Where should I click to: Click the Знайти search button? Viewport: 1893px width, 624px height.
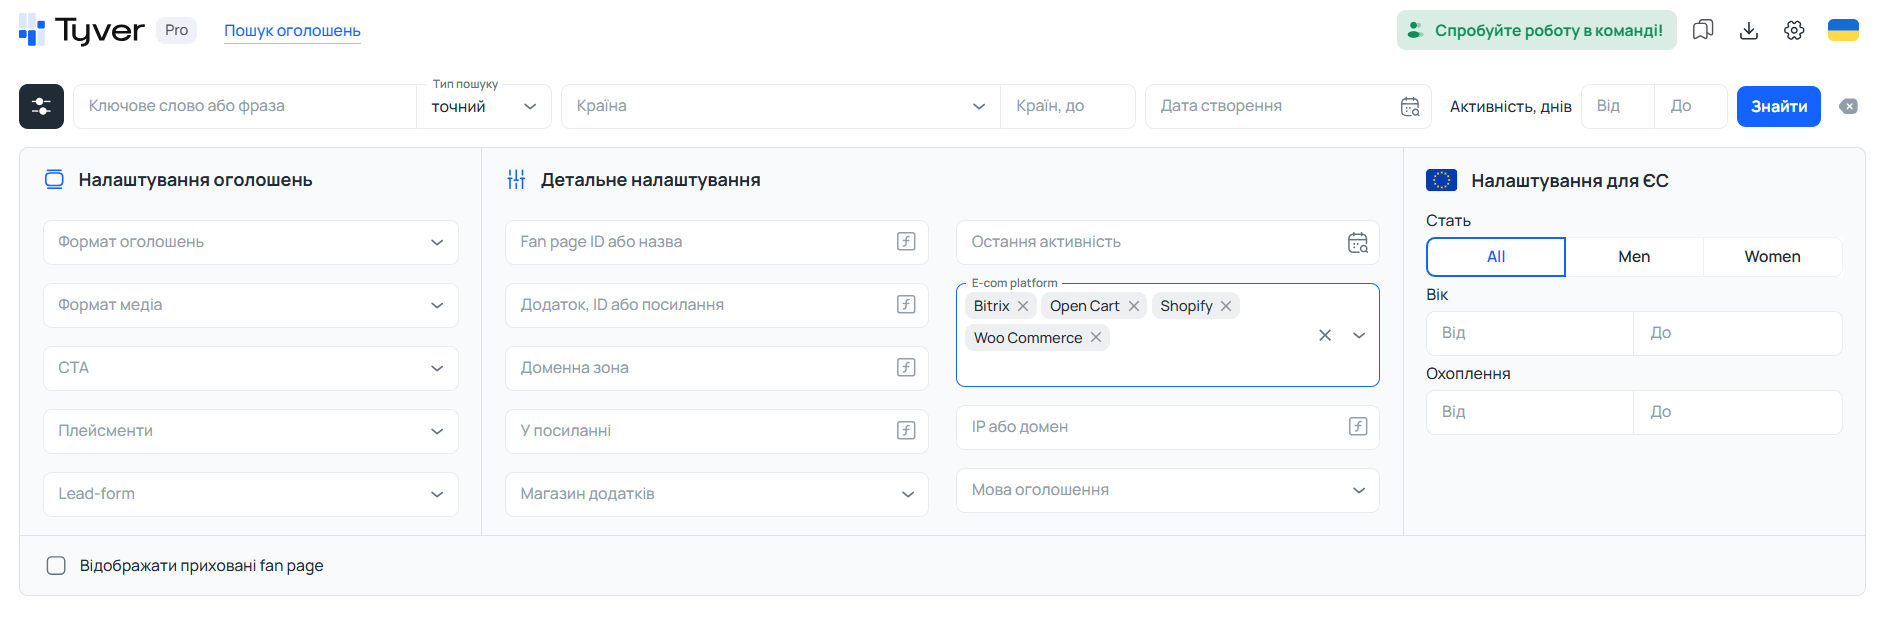[1779, 106]
